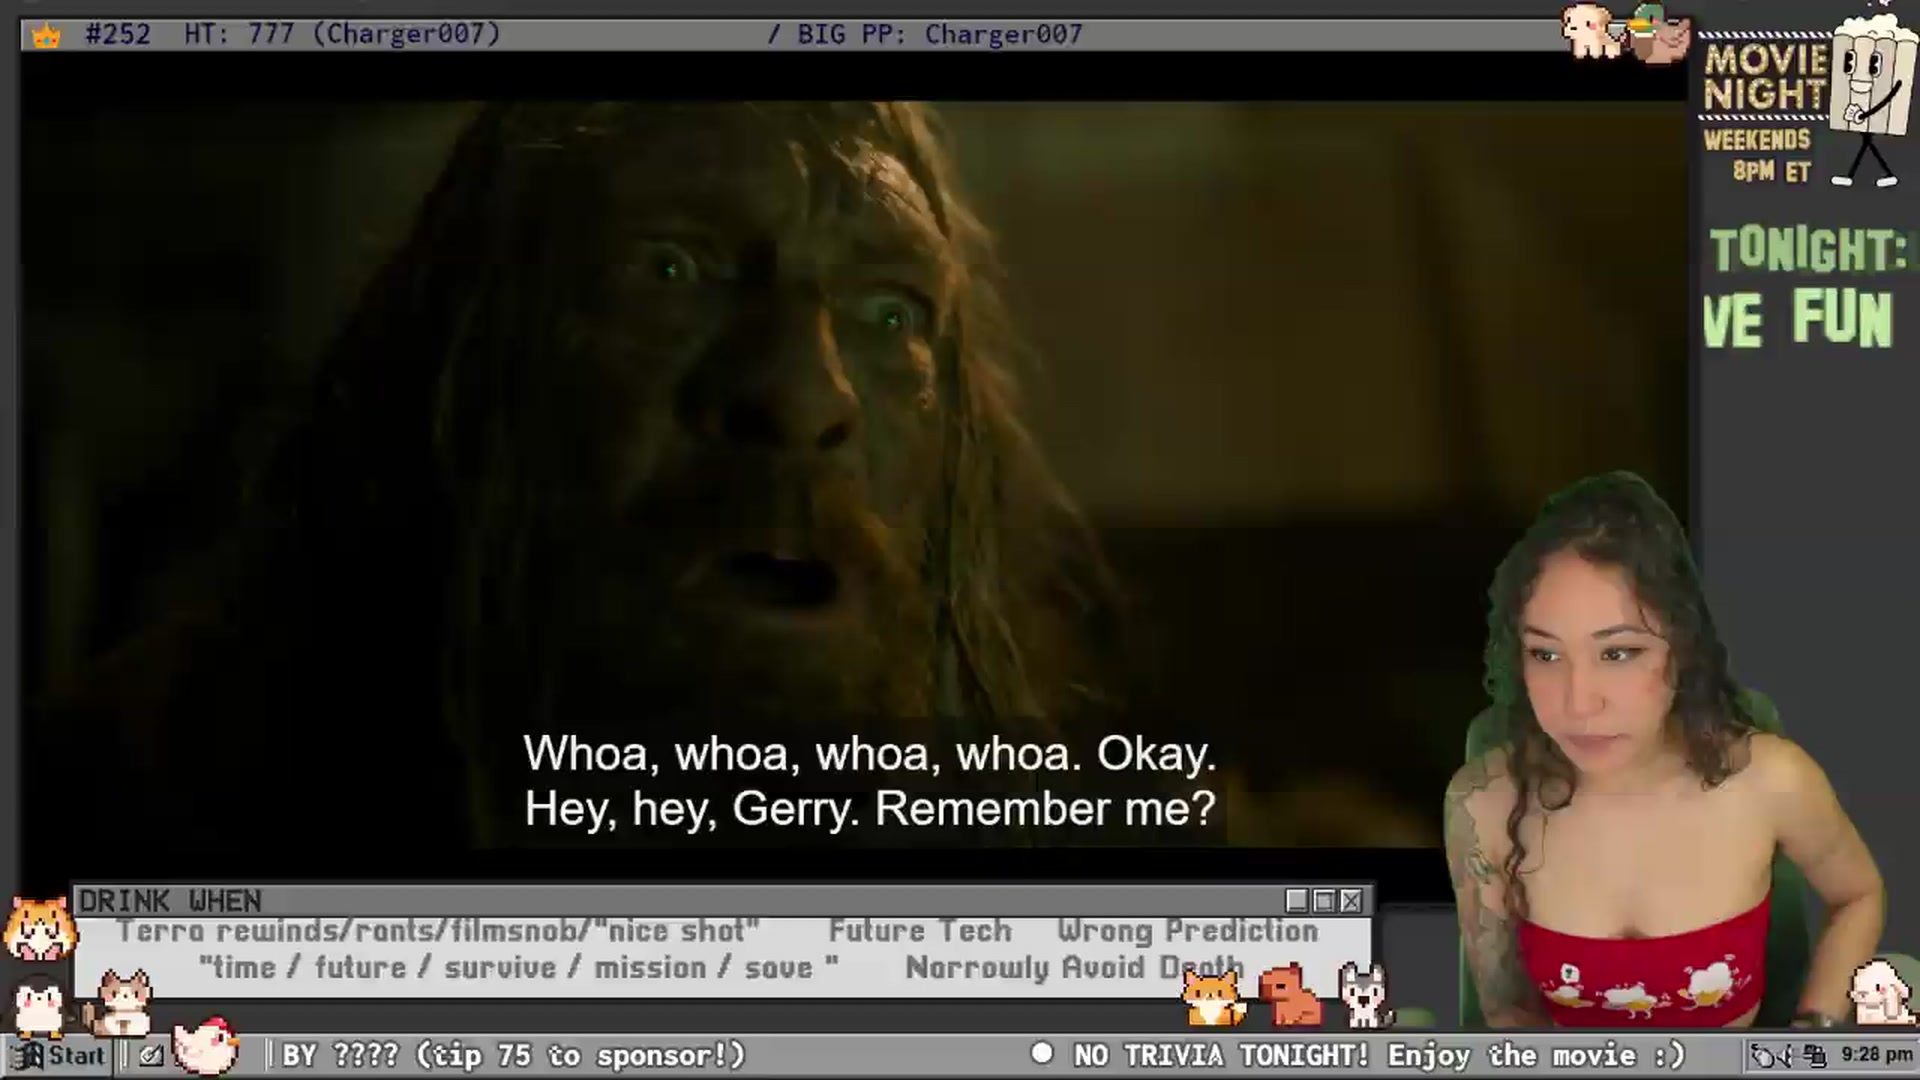Click the DRINK WHEN title bar text
This screenshot has height=1080, width=1920.
pos(170,901)
